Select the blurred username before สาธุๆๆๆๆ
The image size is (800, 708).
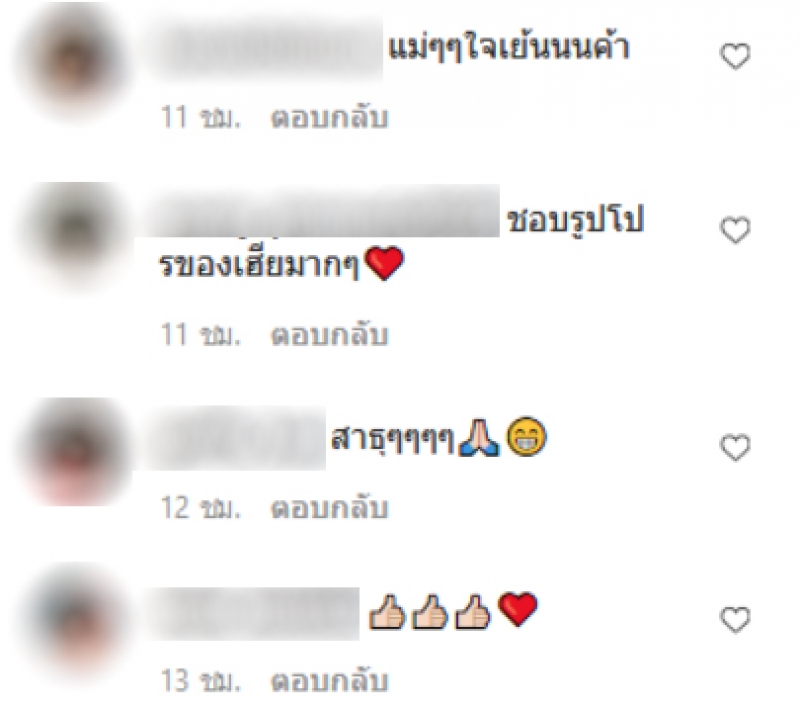(x=236, y=438)
